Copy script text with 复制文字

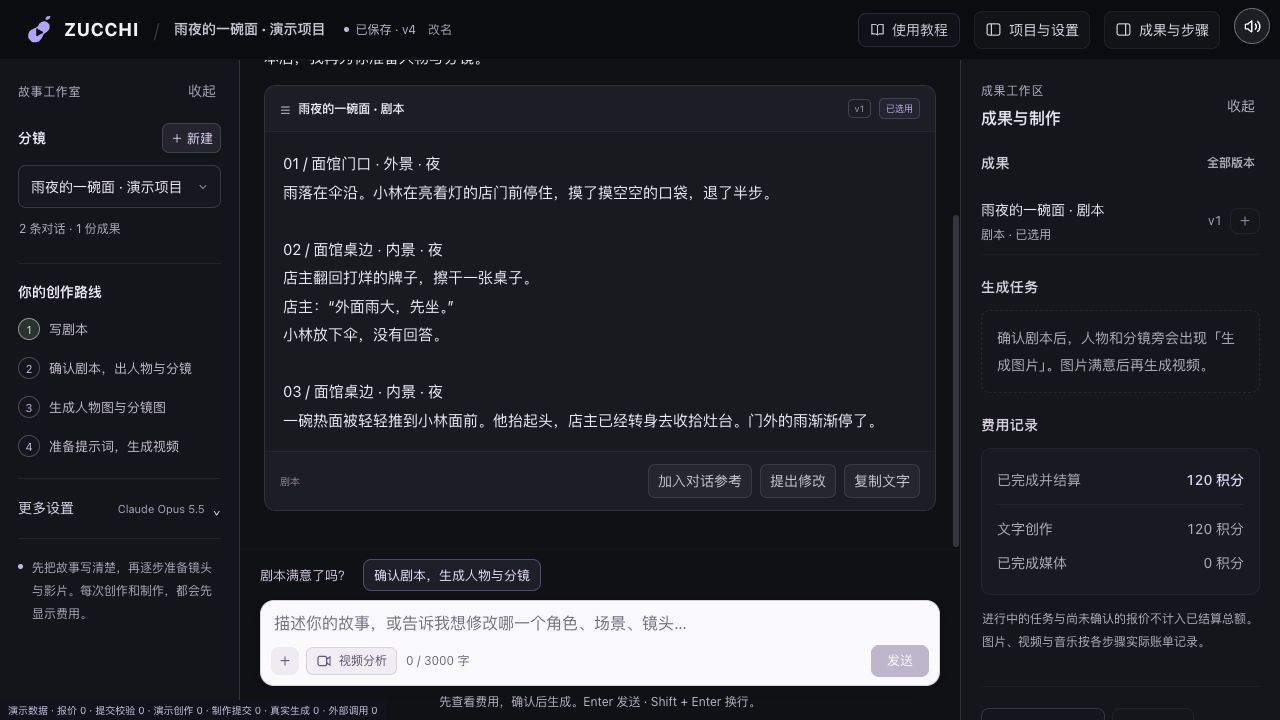[882, 481]
